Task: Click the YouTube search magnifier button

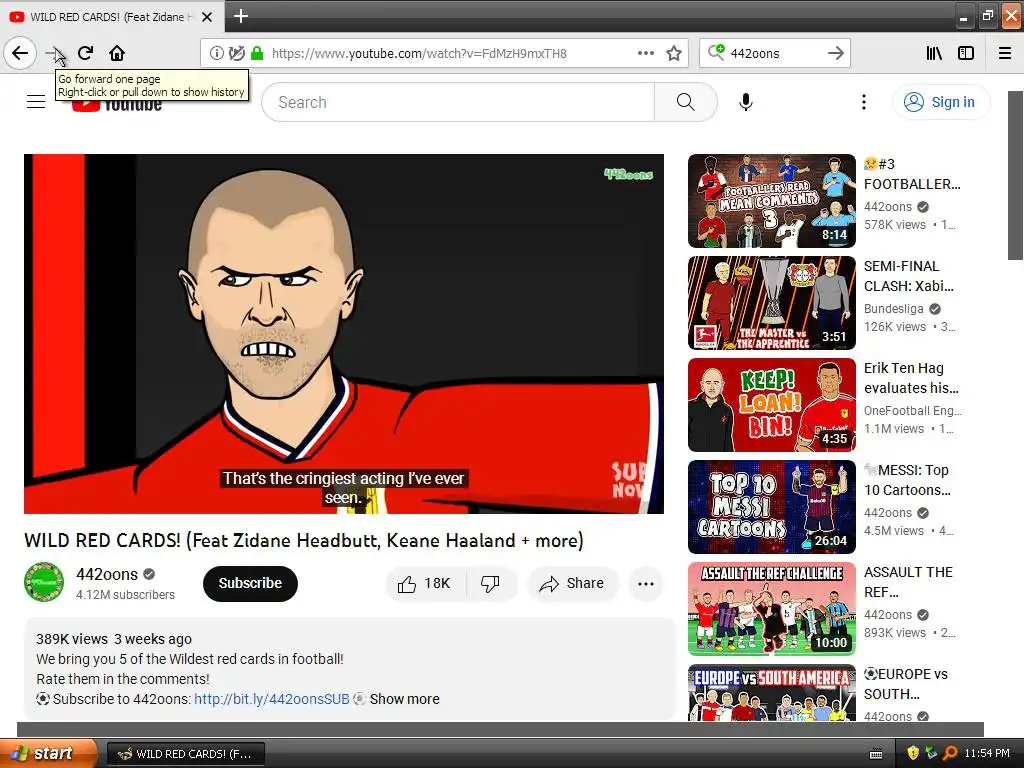Action: (685, 102)
